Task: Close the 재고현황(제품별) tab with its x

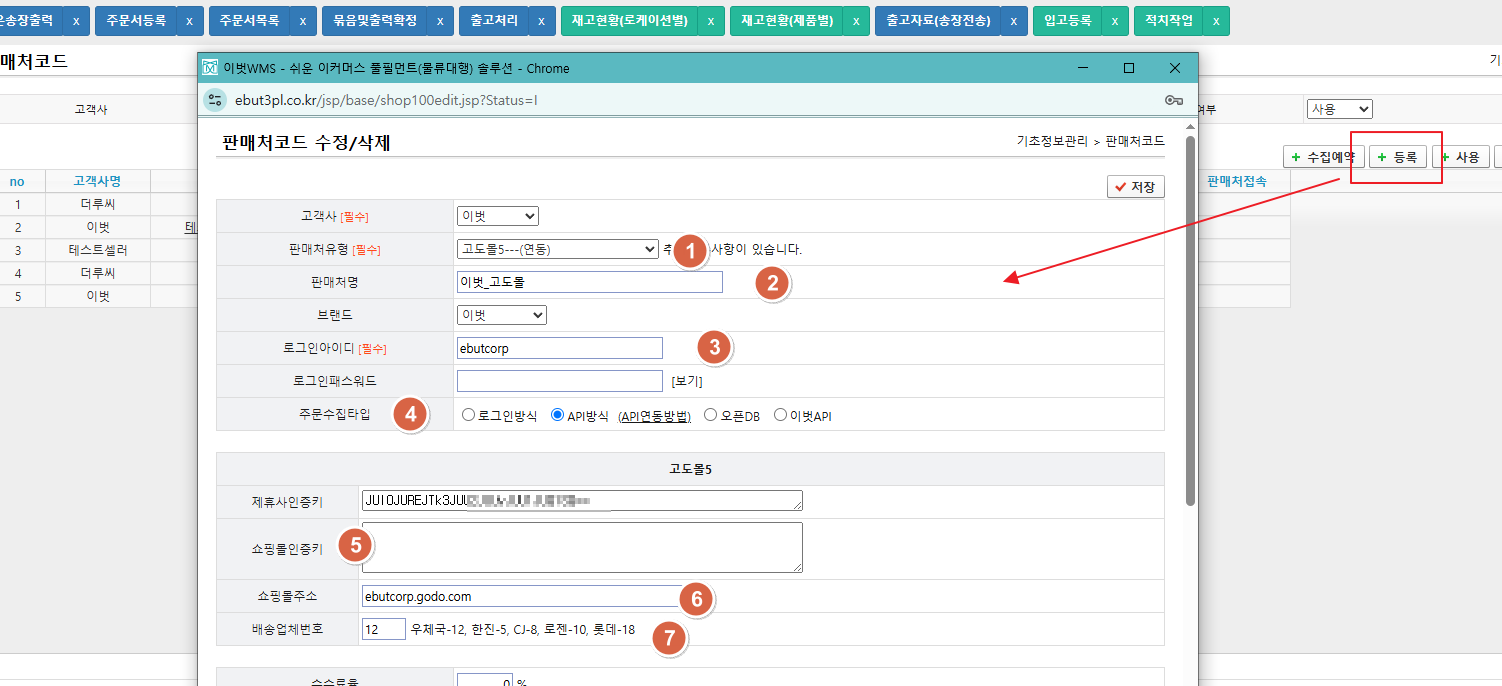Action: click(x=855, y=21)
